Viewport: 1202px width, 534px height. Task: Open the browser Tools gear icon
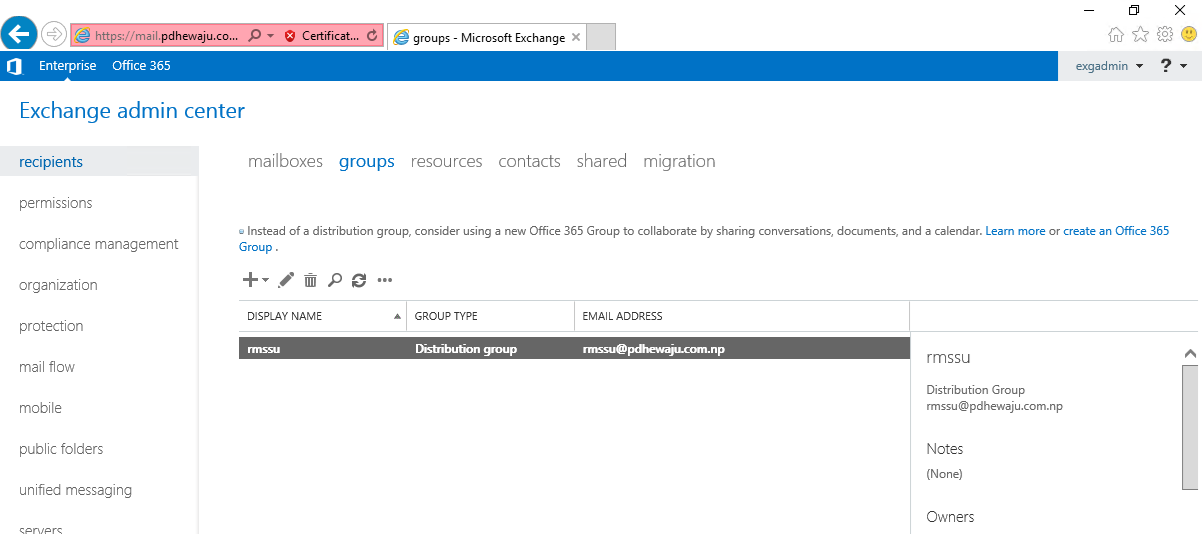pyautogui.click(x=1165, y=35)
